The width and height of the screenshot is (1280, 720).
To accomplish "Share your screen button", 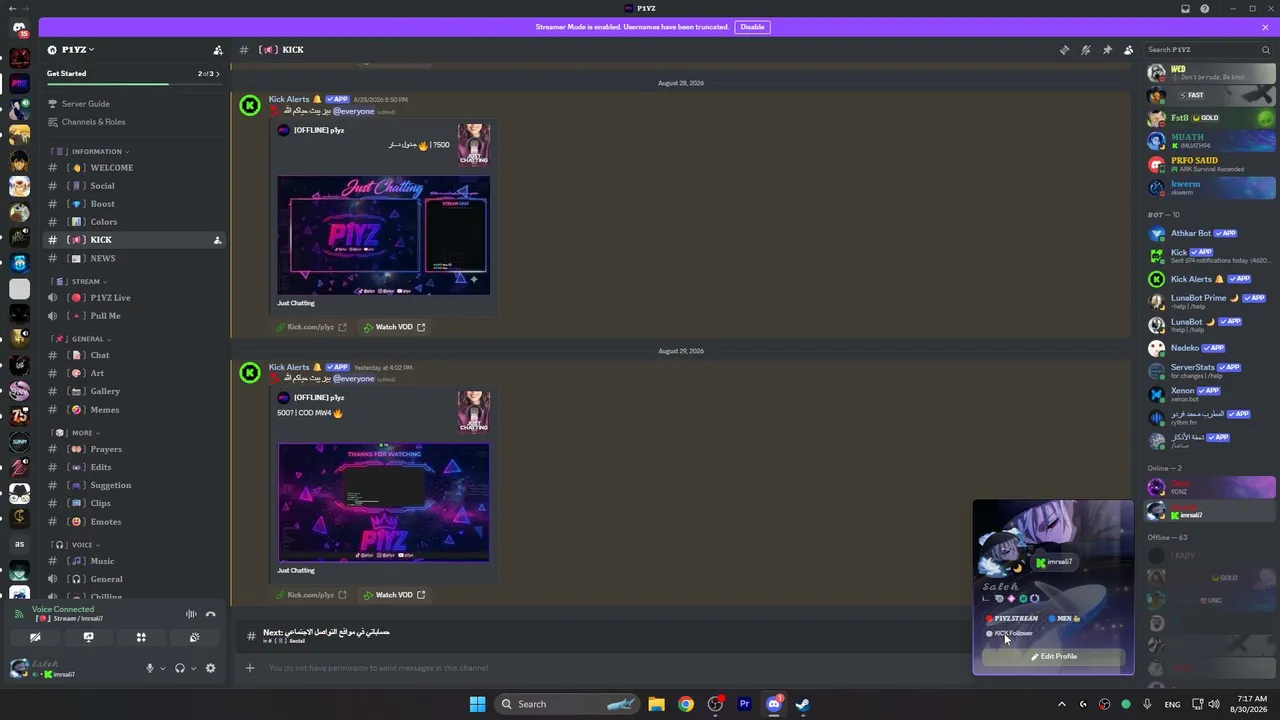I will pyautogui.click(x=88, y=637).
